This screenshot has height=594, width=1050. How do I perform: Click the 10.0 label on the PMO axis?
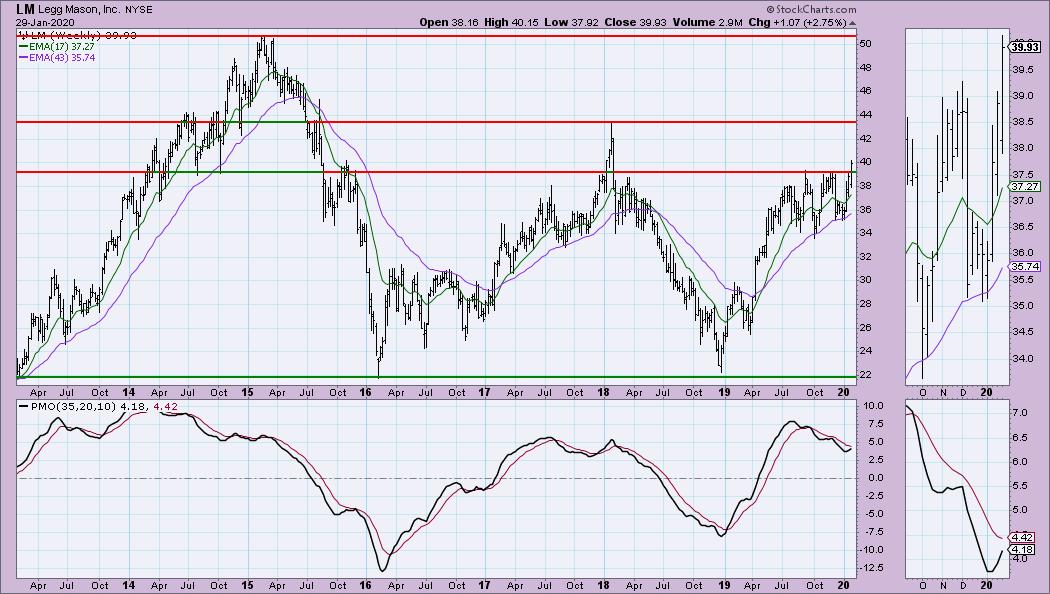coord(872,406)
